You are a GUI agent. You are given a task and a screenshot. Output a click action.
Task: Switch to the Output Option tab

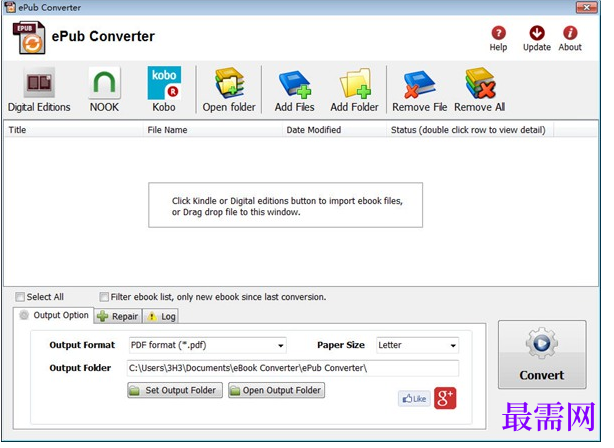54,315
